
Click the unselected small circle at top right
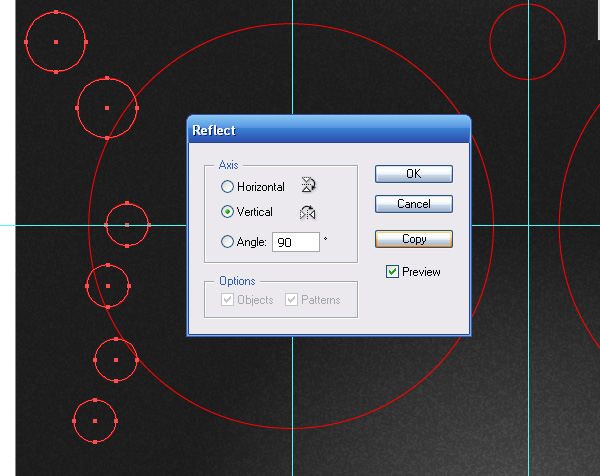pyautogui.click(x=528, y=42)
